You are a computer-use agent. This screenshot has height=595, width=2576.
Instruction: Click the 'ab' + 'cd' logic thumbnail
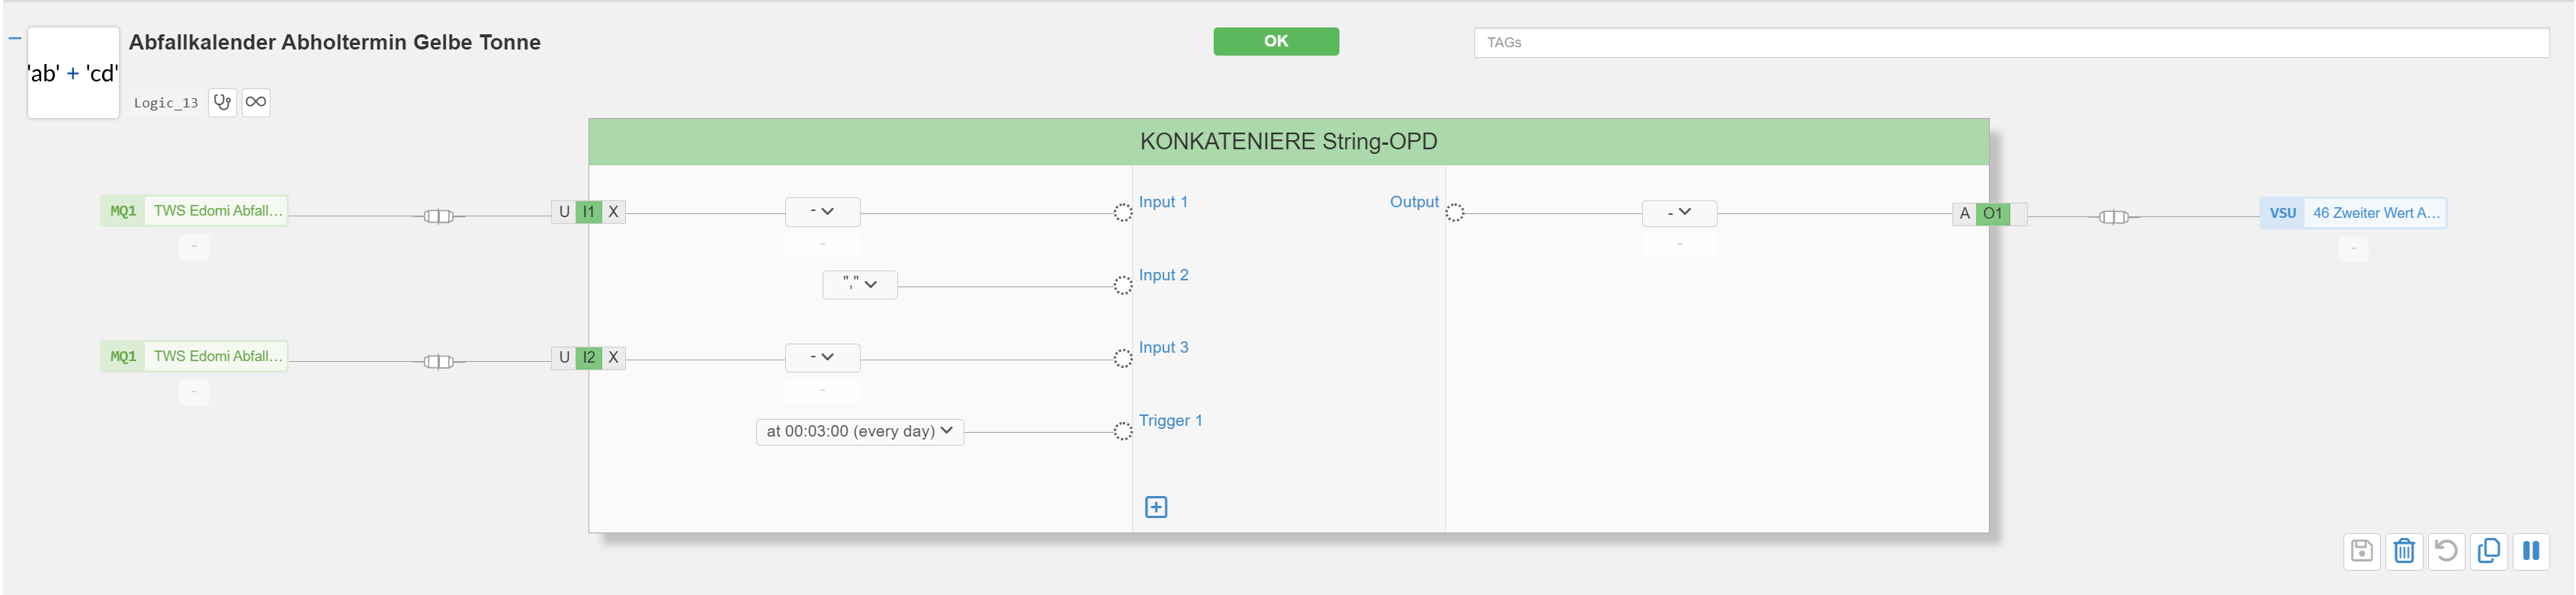coord(73,73)
